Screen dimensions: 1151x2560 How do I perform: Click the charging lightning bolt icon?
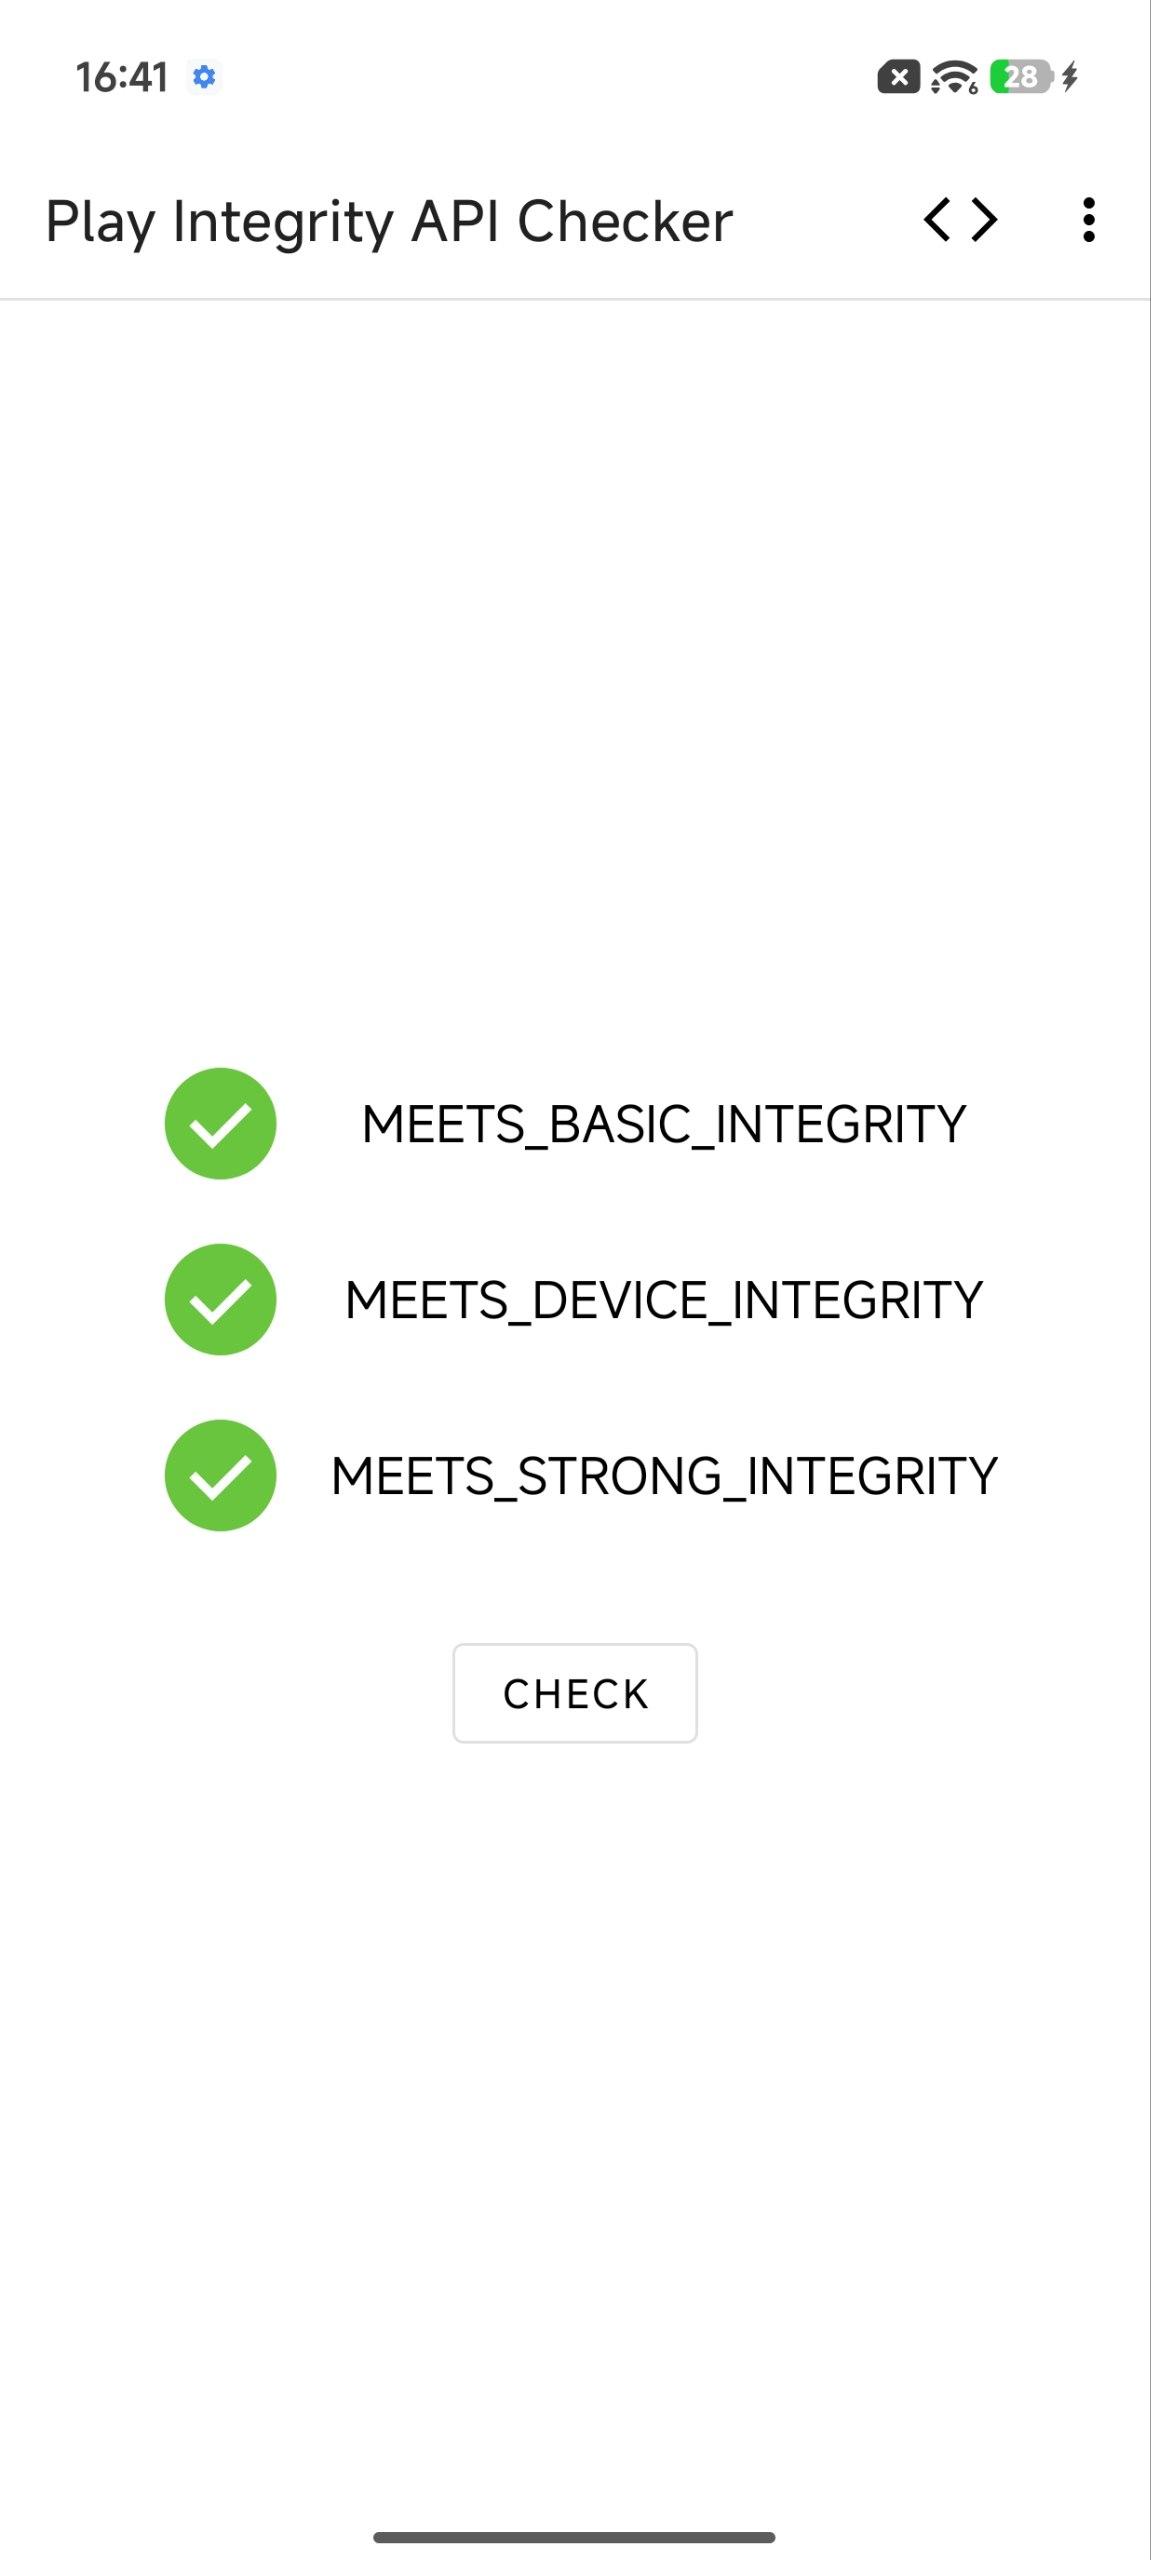tap(1070, 77)
